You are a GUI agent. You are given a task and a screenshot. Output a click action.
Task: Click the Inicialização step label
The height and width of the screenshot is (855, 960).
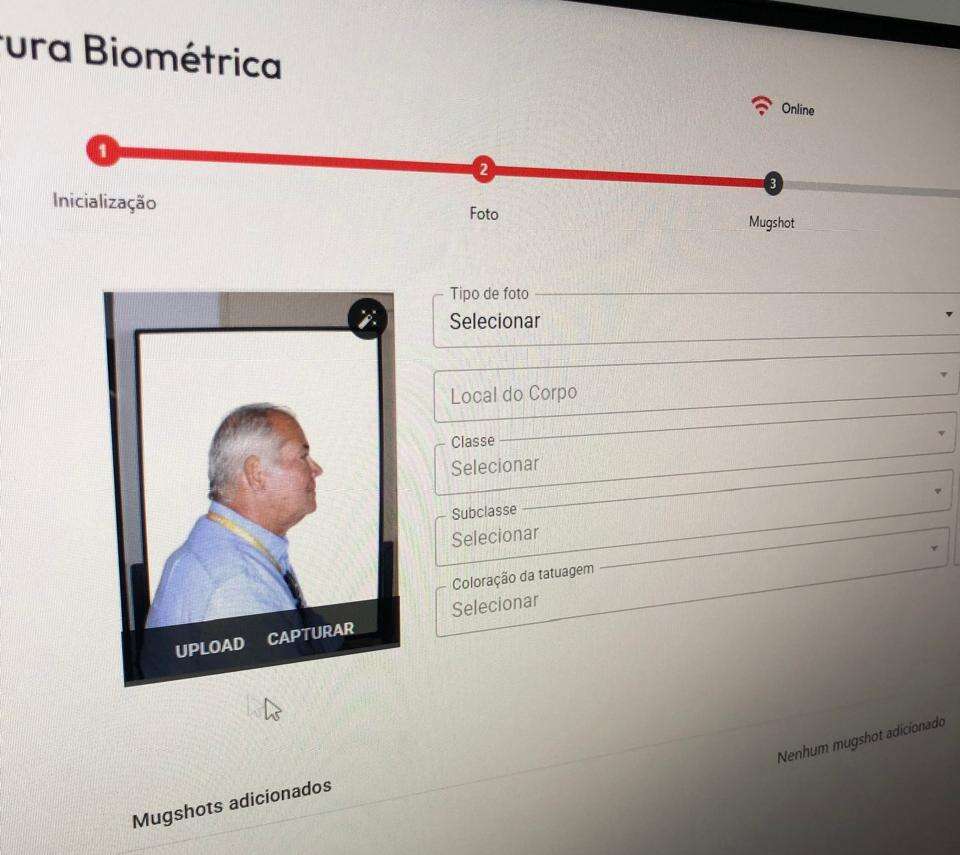click(x=104, y=202)
